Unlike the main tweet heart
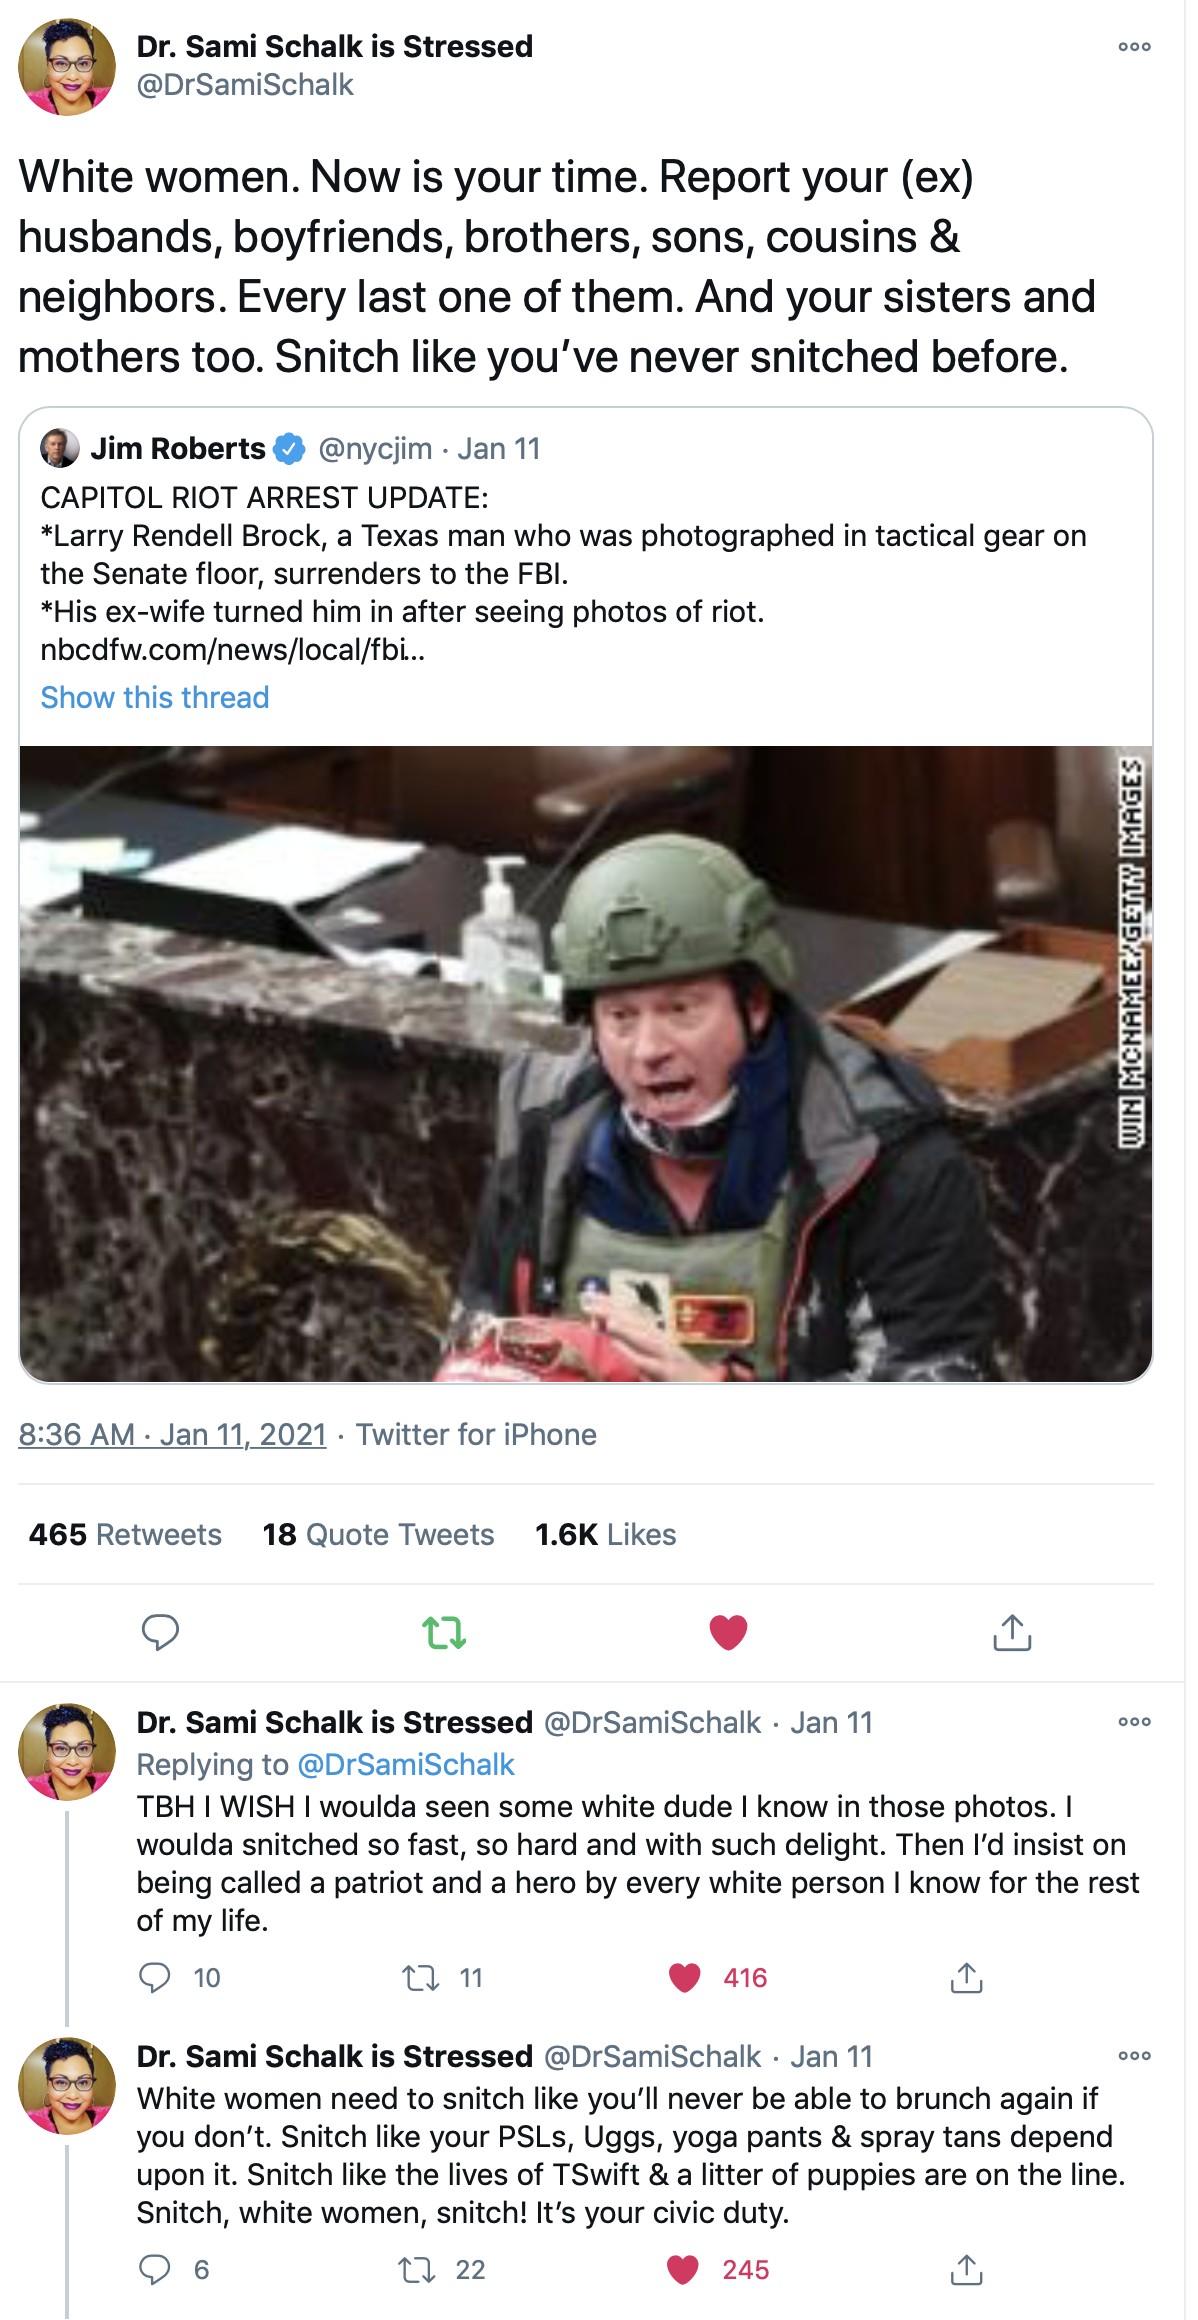Screen dimensions: 1198x2320 tap(728, 1632)
